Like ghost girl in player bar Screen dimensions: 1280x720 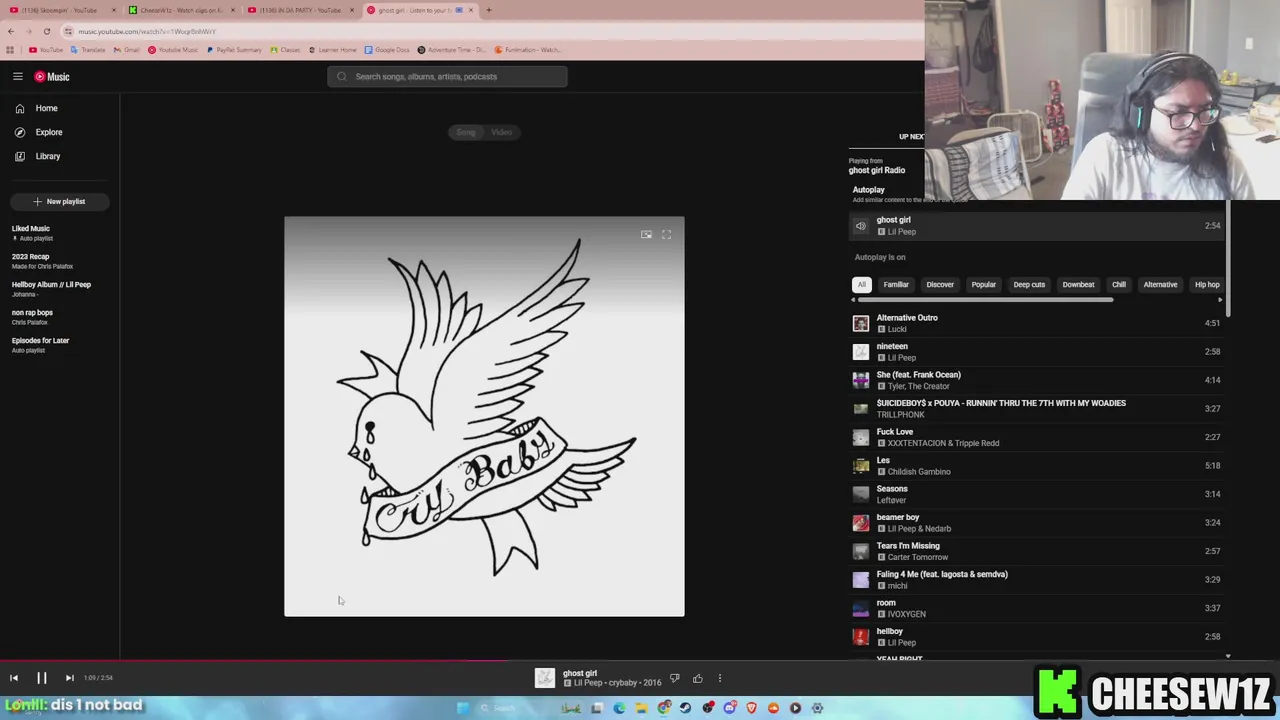pos(698,679)
